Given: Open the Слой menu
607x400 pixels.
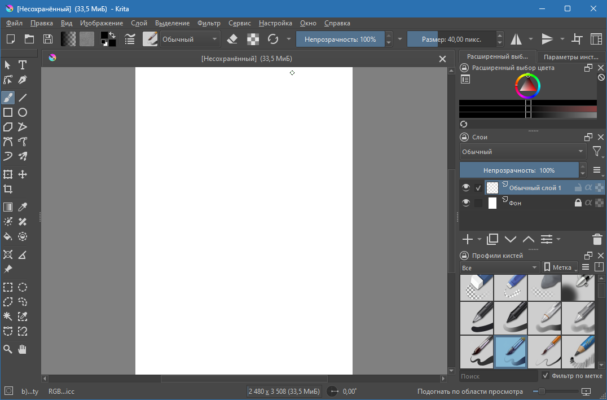Looking at the screenshot, I should point(139,23).
